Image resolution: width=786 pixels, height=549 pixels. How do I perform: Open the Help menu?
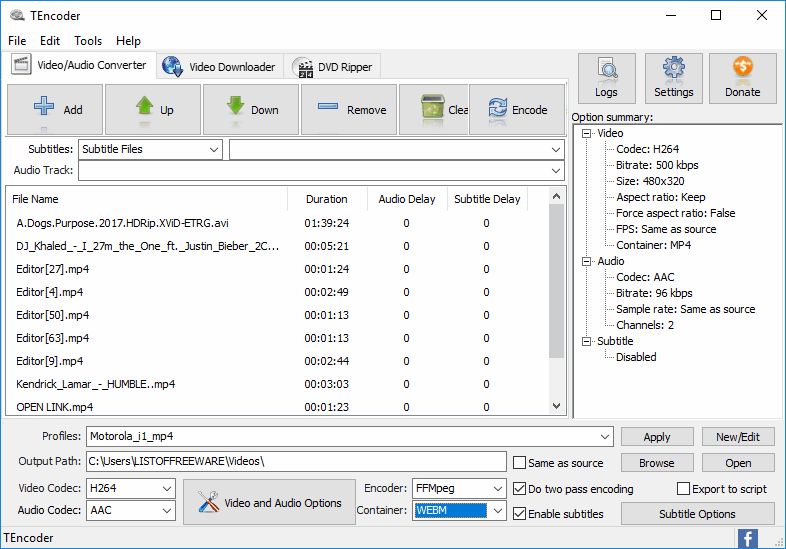point(128,41)
